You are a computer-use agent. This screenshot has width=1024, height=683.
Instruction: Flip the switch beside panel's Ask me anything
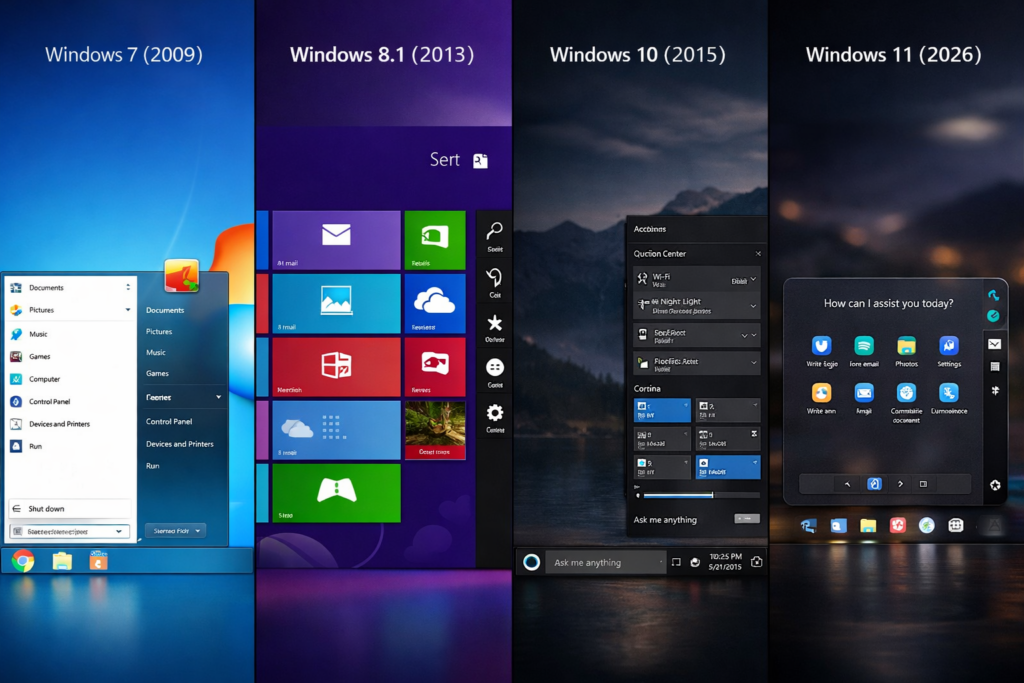(746, 519)
